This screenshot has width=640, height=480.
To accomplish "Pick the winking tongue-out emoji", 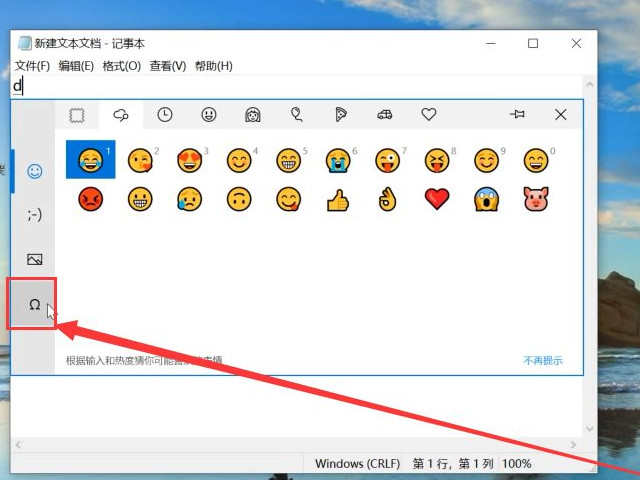I will (x=387, y=160).
